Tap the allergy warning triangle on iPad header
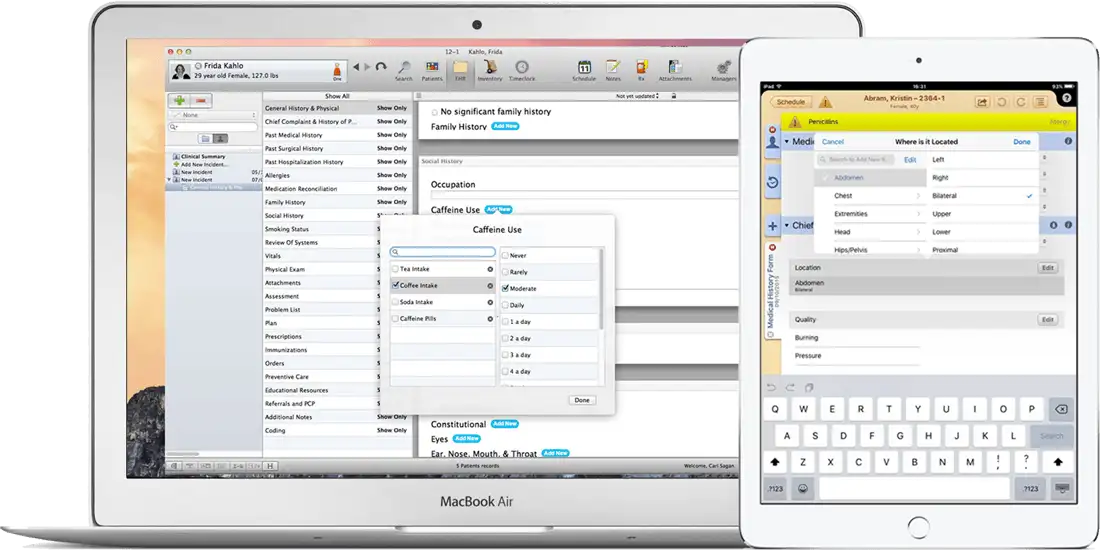 (x=825, y=102)
